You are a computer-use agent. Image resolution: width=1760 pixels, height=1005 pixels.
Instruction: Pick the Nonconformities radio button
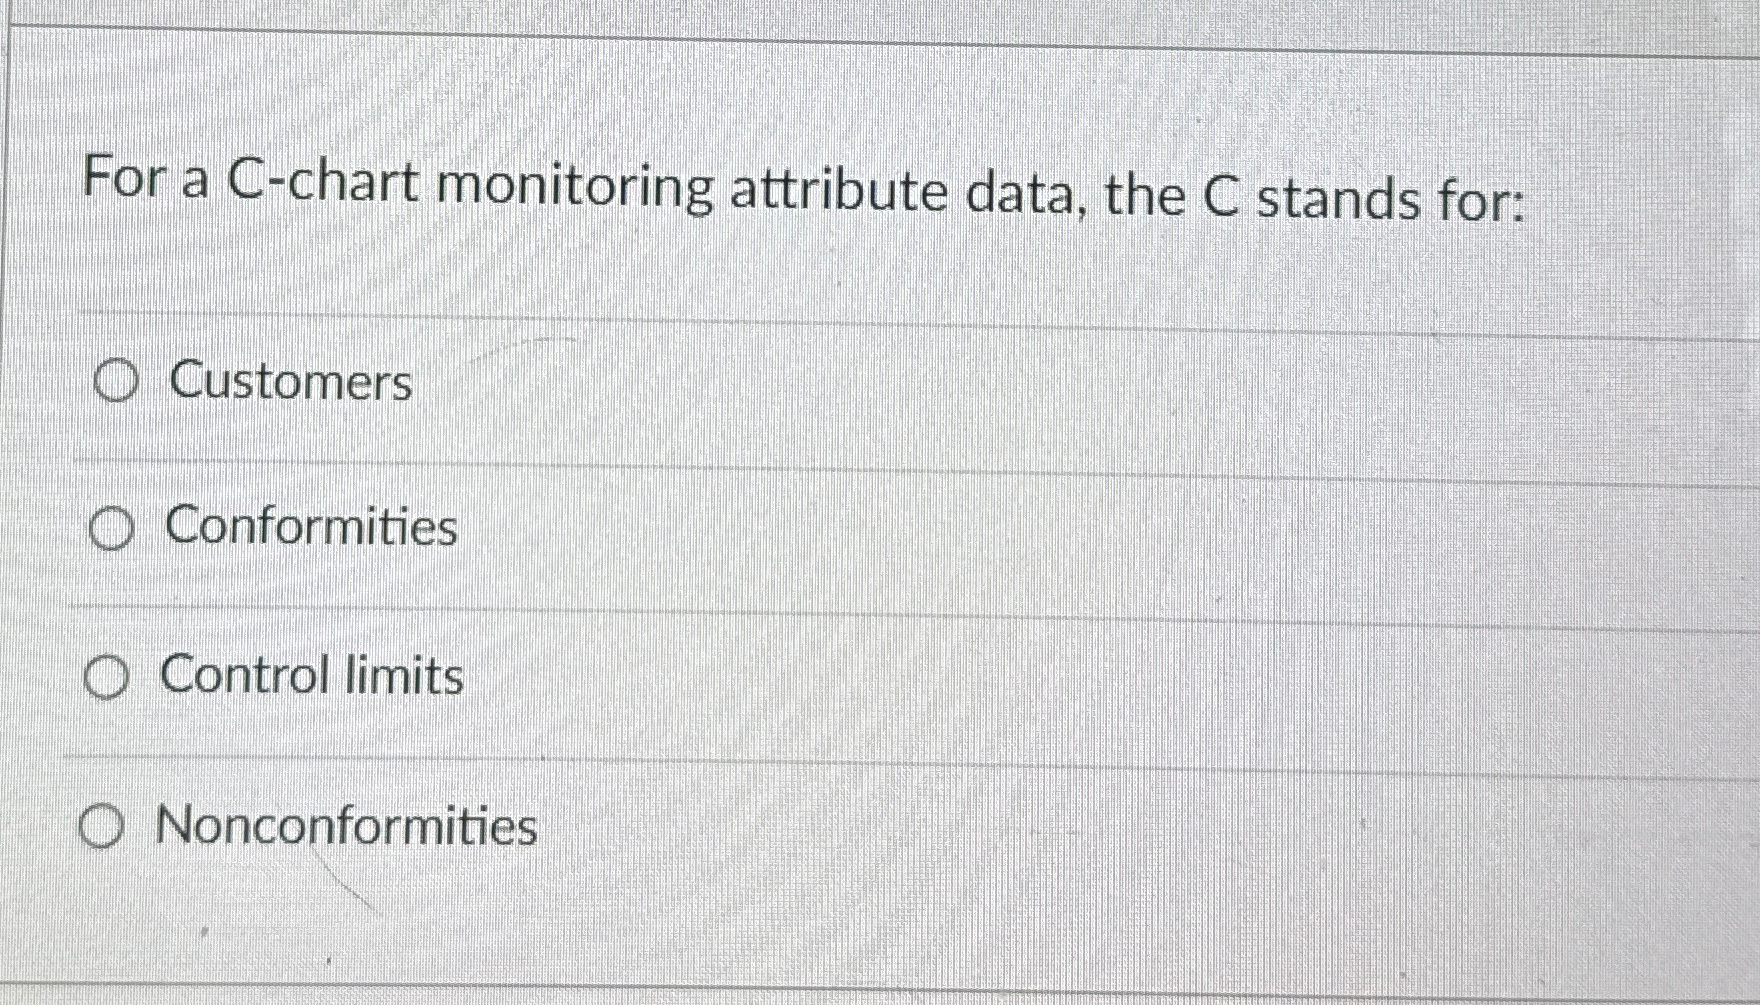tap(102, 828)
